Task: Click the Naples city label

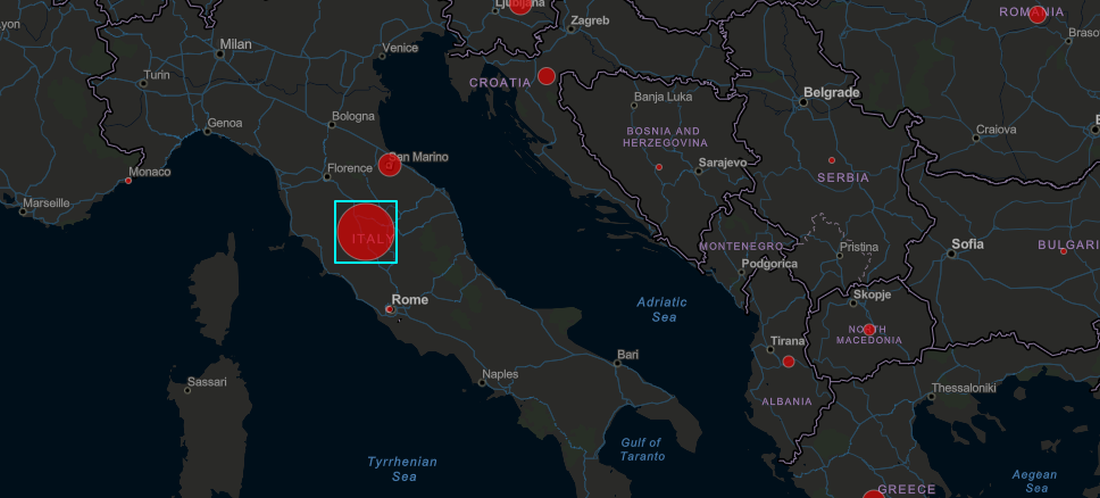Action: tap(501, 375)
